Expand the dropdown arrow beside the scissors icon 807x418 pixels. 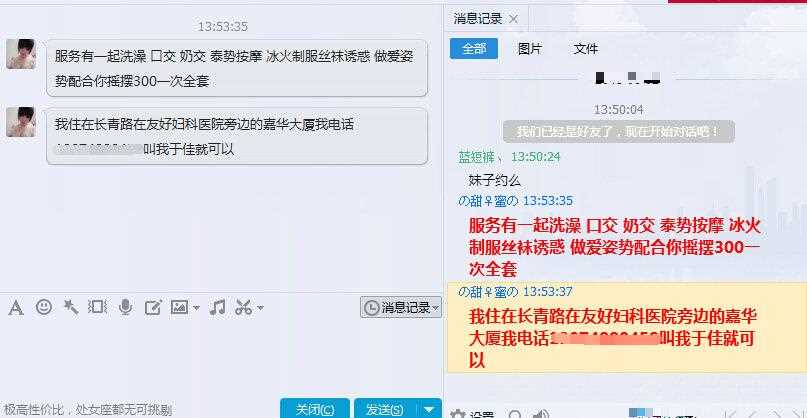[x=260, y=308]
